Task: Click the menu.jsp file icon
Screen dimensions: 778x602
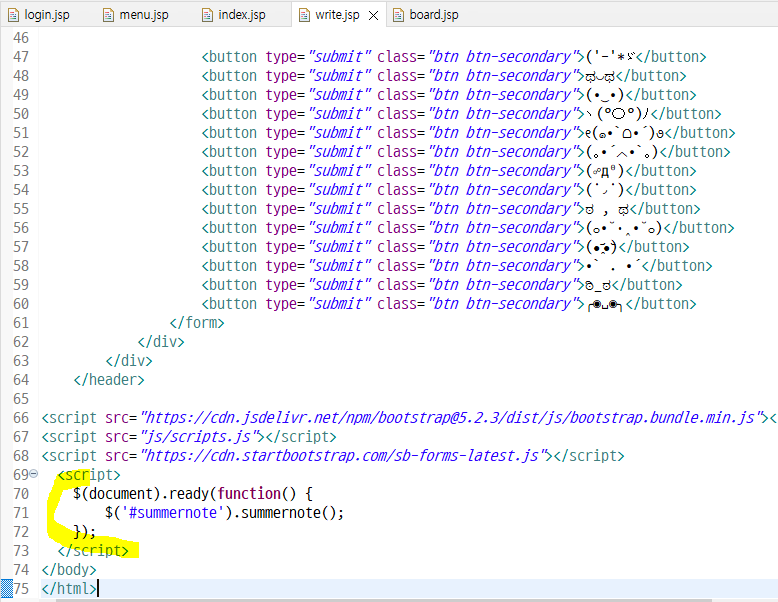Action: coord(108,15)
